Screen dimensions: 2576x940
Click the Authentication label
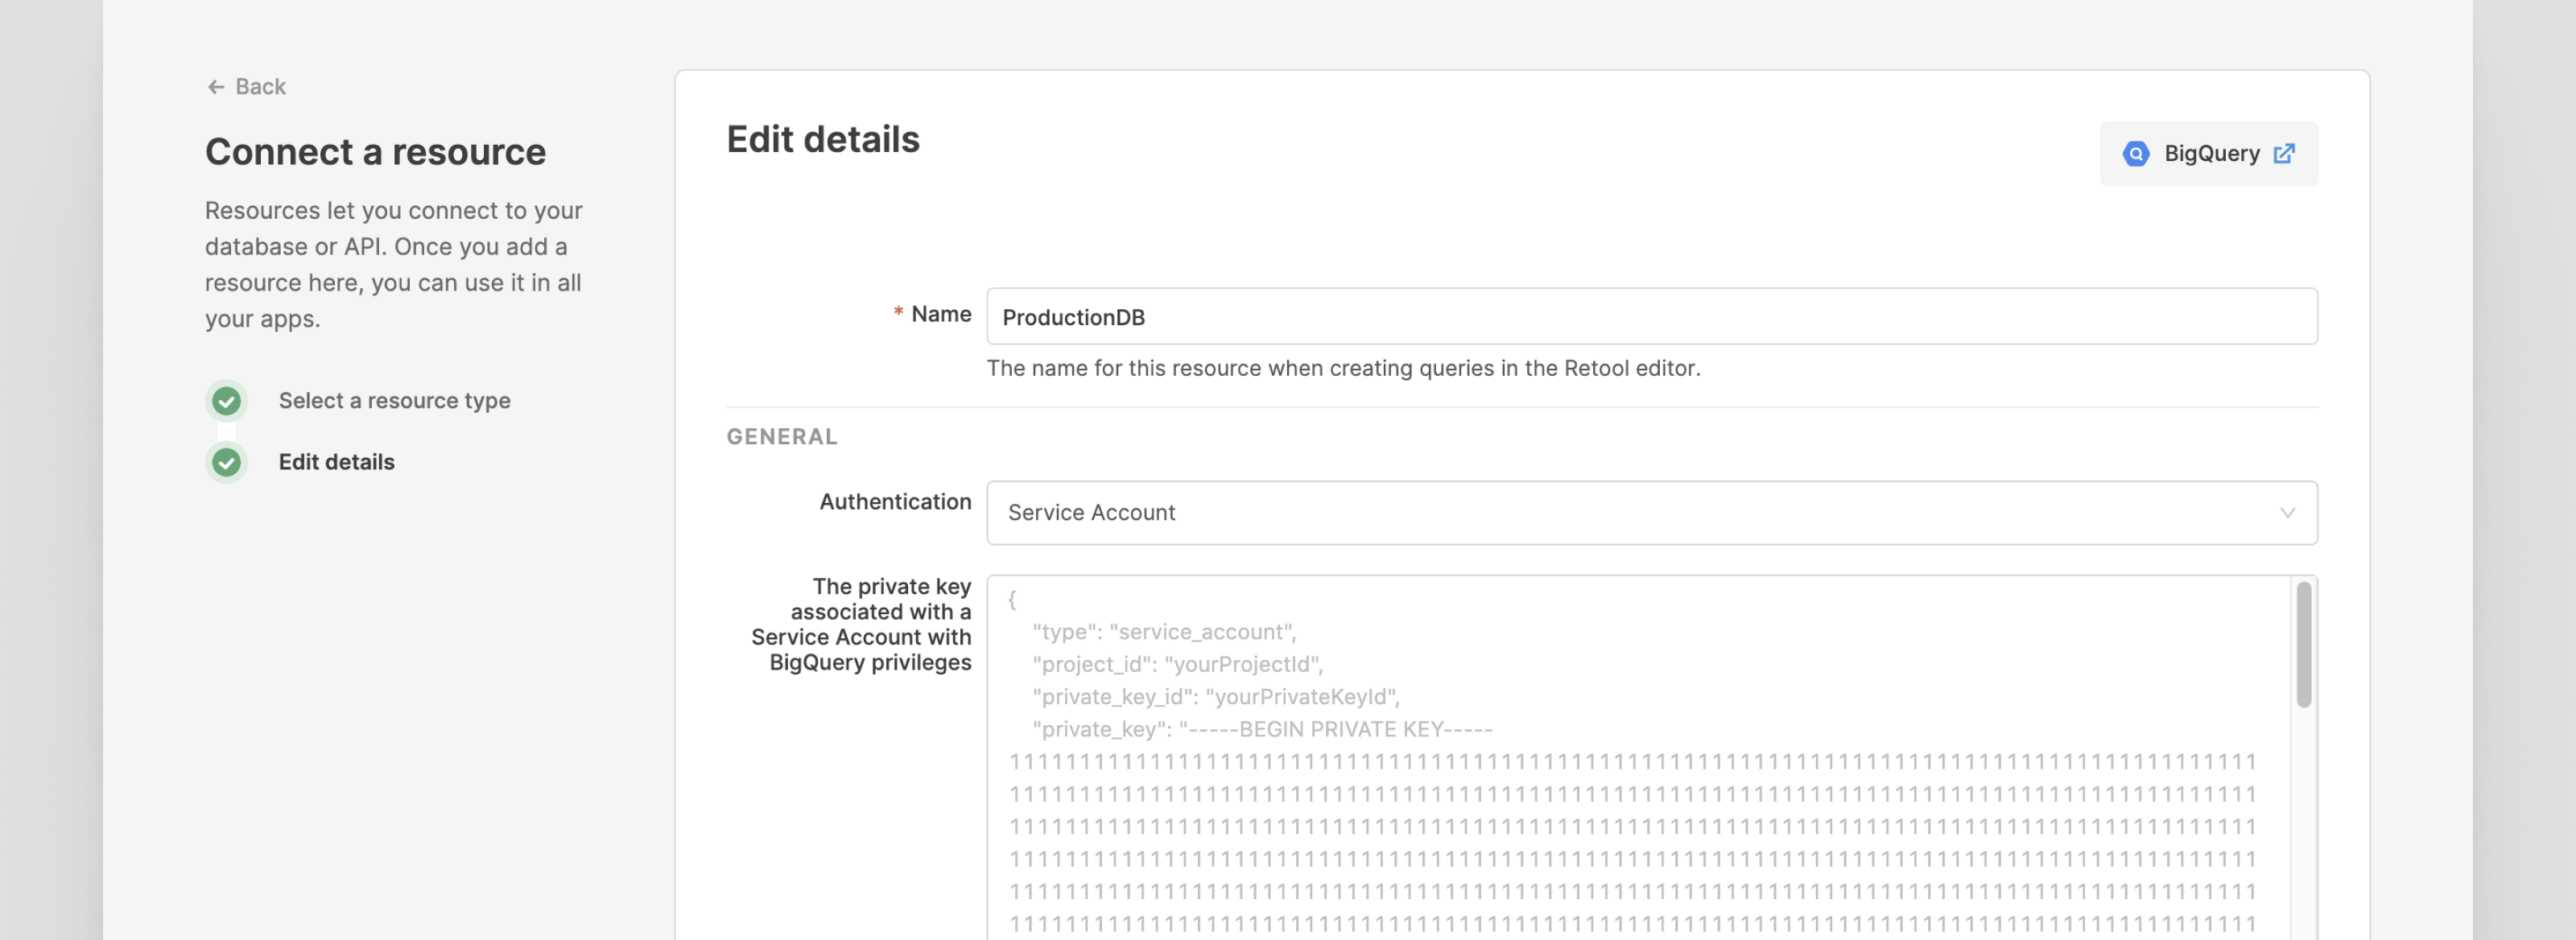click(894, 502)
